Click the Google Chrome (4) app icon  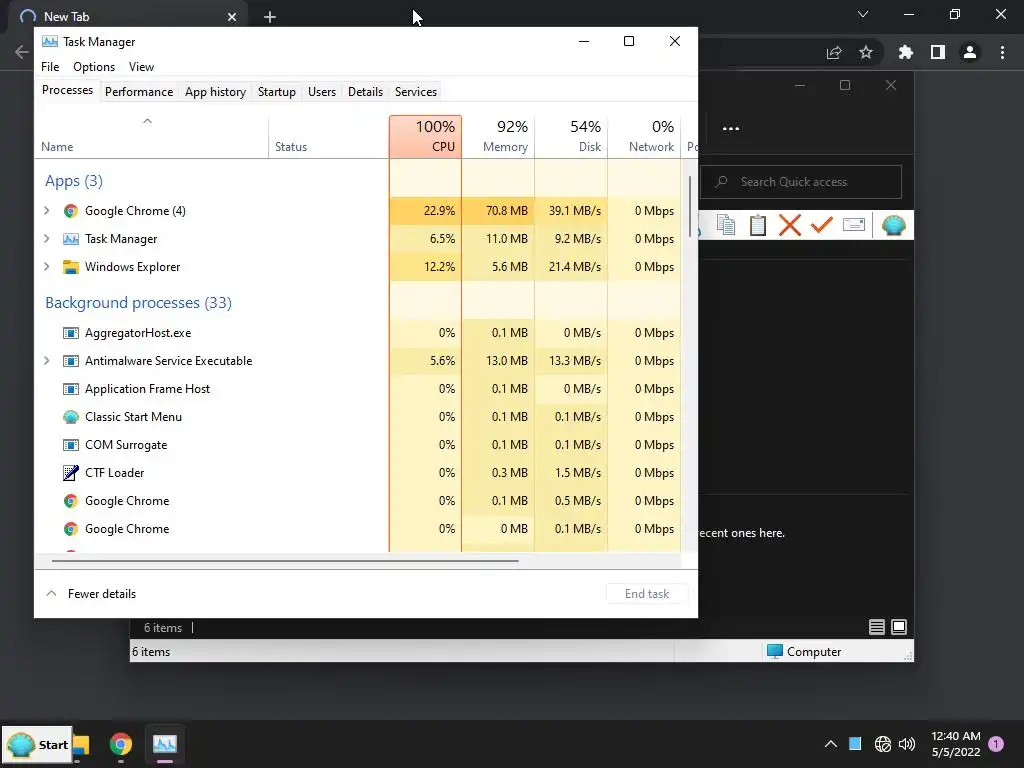tap(71, 211)
